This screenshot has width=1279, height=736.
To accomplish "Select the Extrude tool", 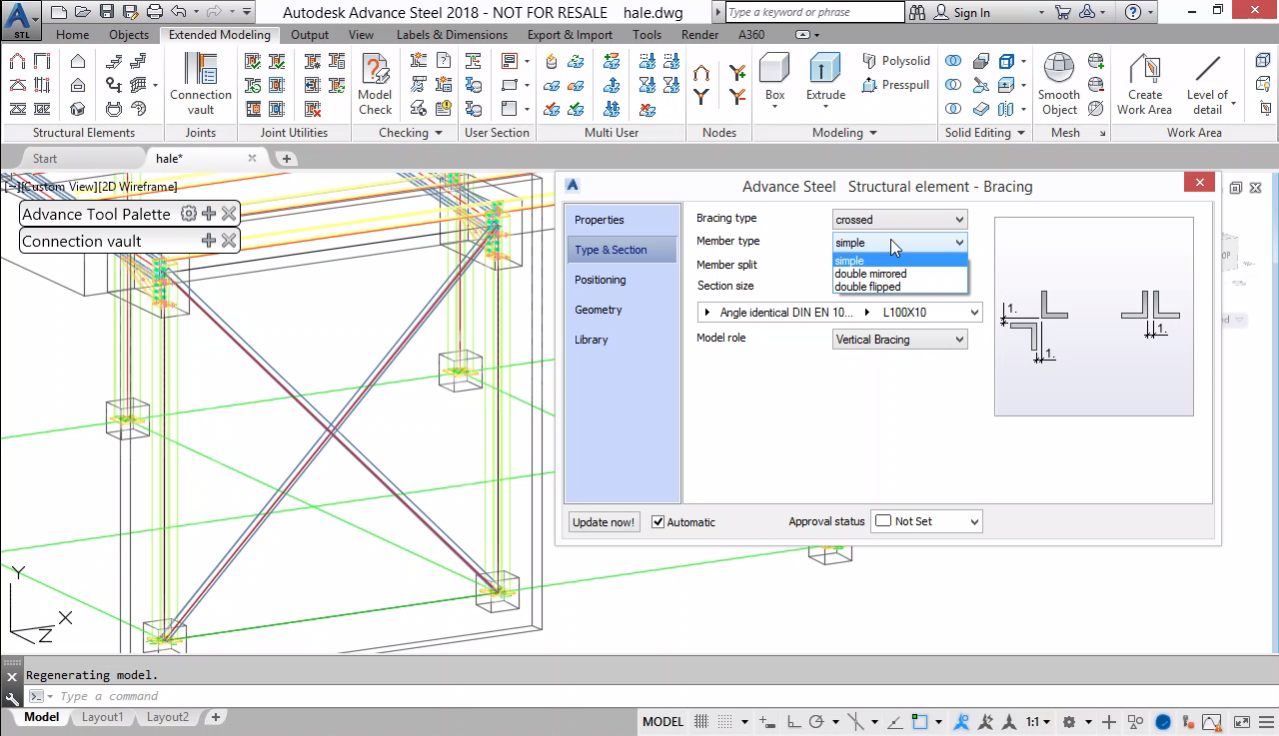I will coord(825,80).
